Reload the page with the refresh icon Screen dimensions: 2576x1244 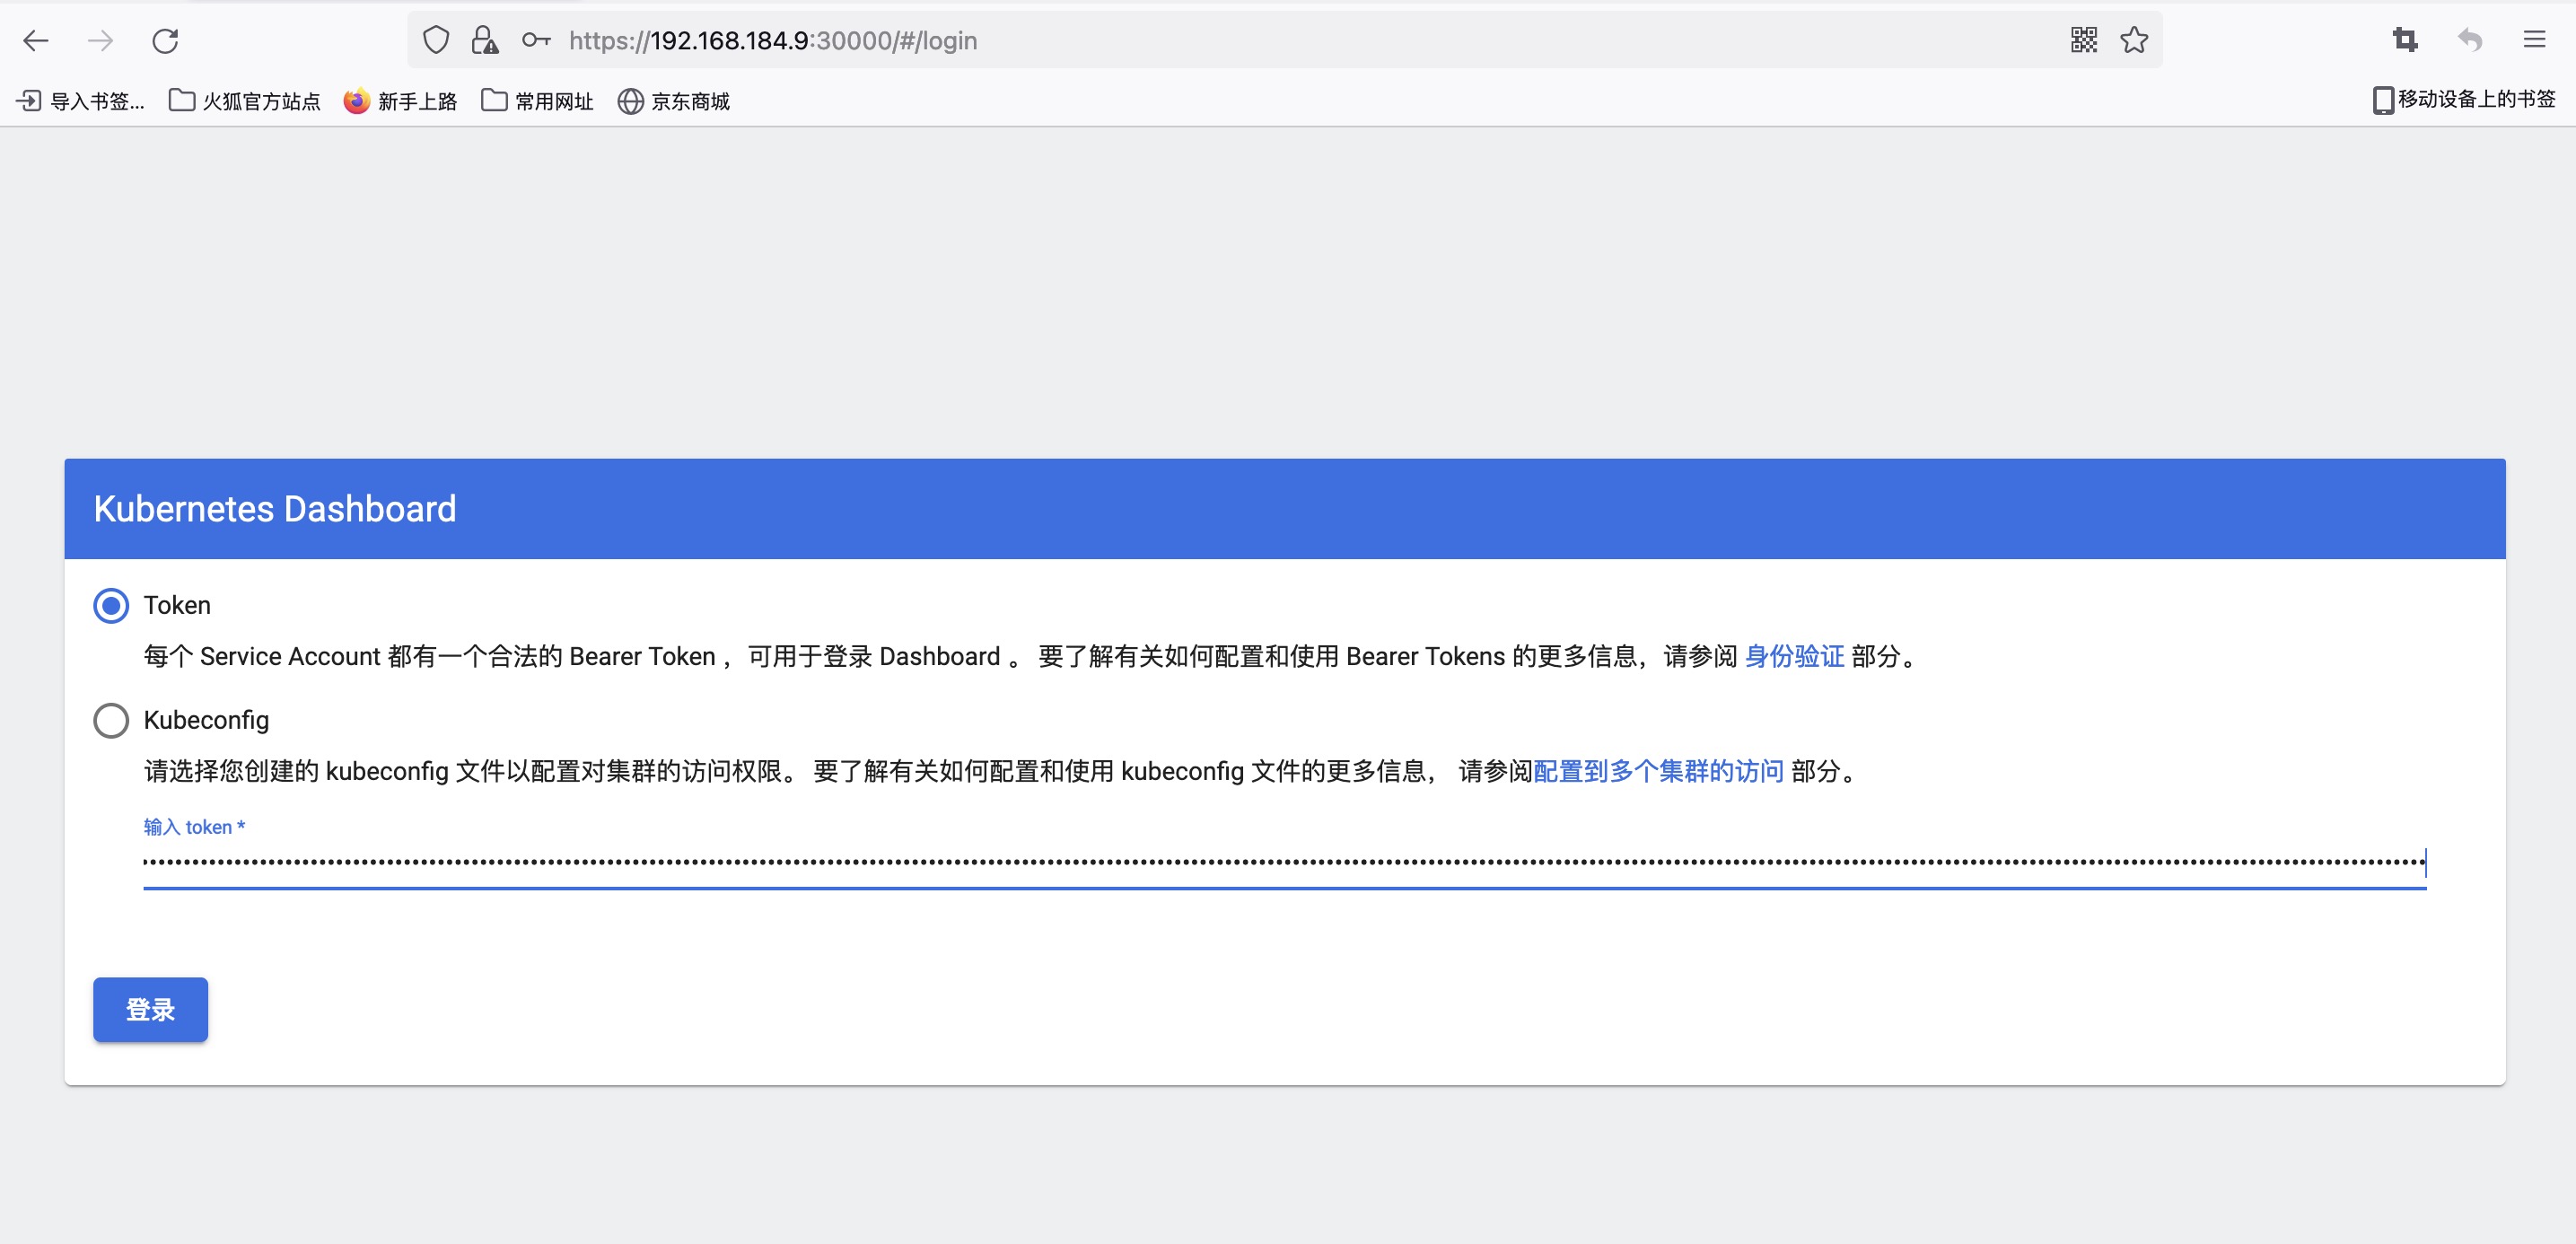[165, 40]
